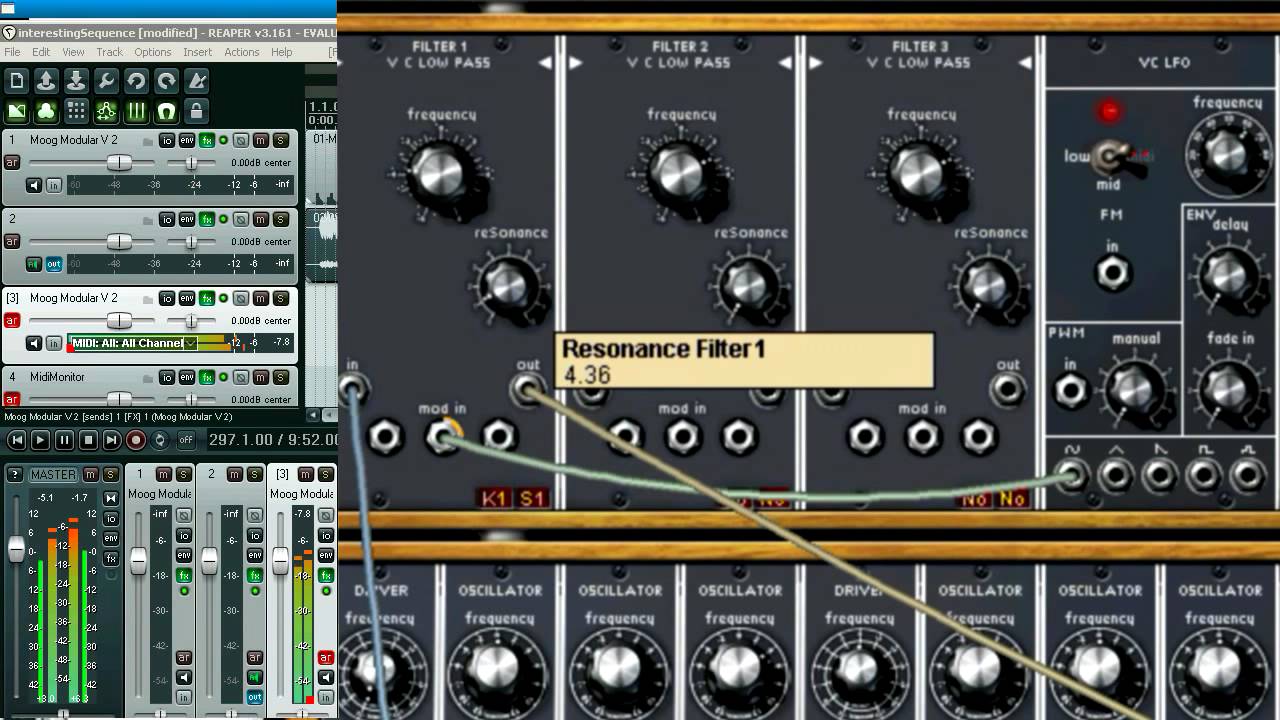Toggle the transport repeat button
The height and width of the screenshot is (720, 1280).
(x=159, y=440)
